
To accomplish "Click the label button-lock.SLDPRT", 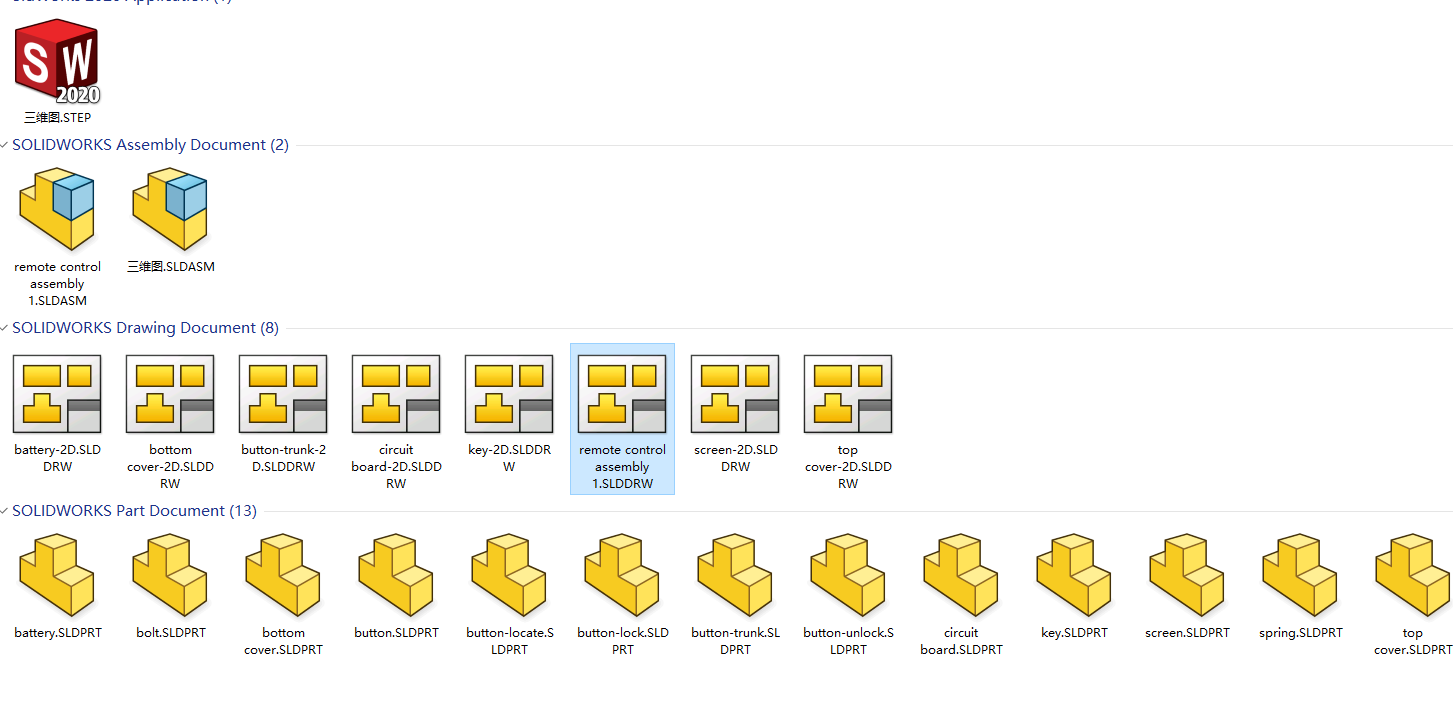I will 622,641.
